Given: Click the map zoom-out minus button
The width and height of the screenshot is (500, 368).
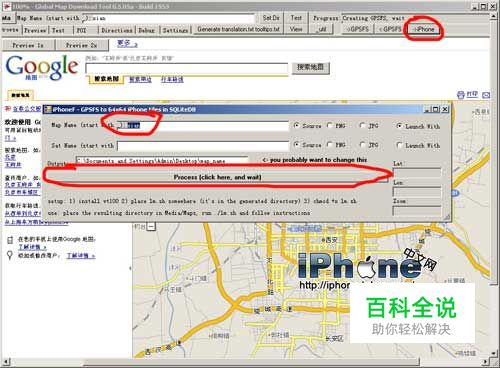Looking at the screenshot, I should pos(151,227).
